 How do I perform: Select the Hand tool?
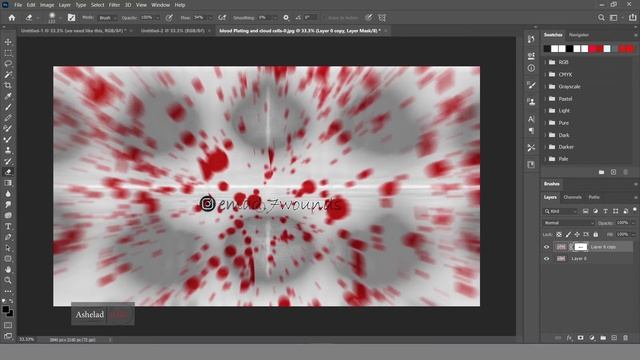click(8, 269)
